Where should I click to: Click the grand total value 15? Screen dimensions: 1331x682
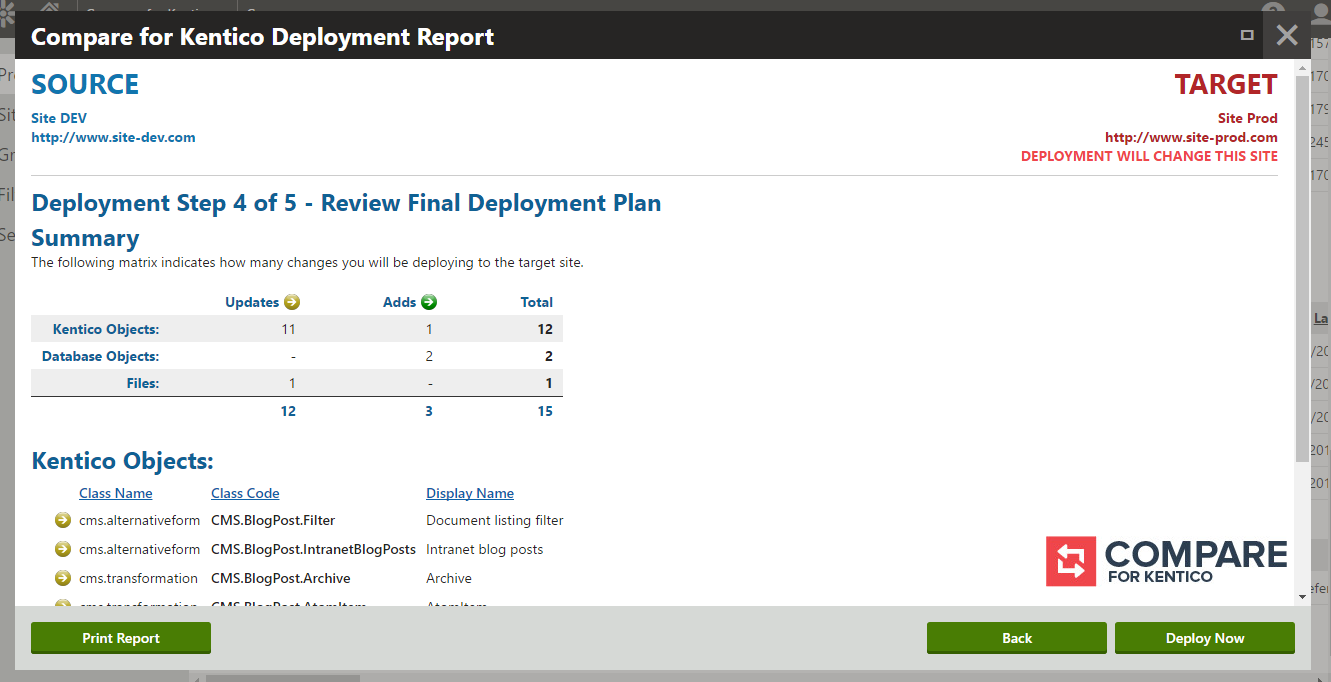pos(545,411)
